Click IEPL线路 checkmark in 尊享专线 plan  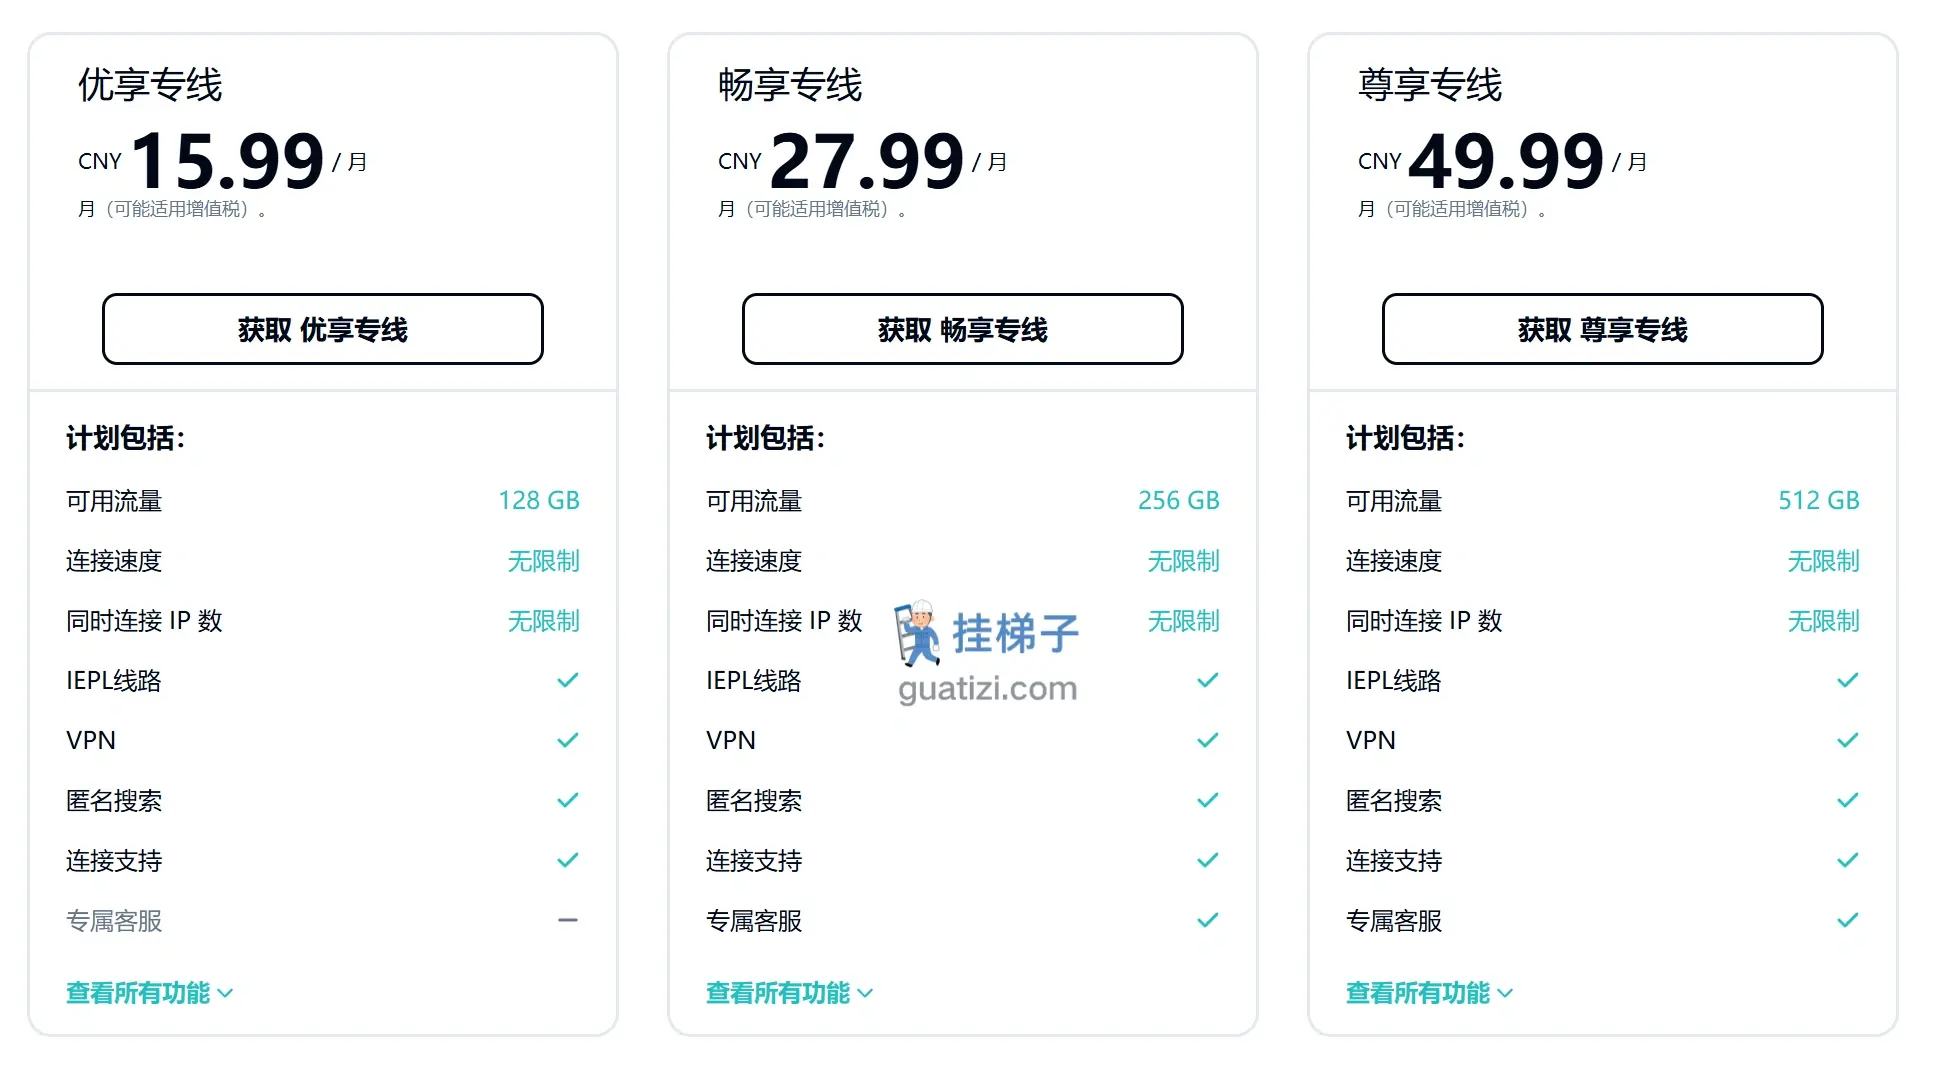[1848, 680]
